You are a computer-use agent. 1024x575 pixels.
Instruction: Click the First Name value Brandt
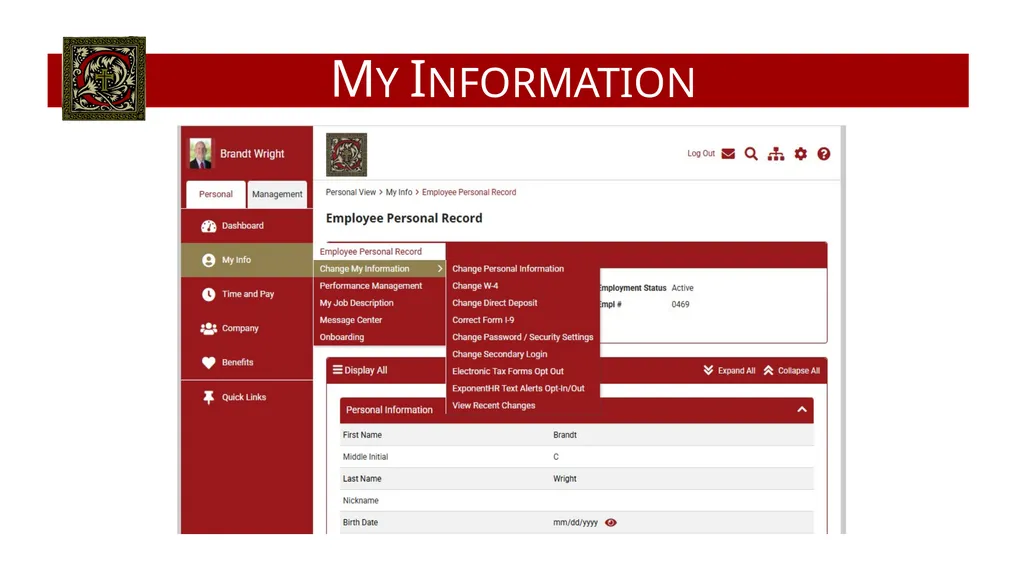[565, 435]
